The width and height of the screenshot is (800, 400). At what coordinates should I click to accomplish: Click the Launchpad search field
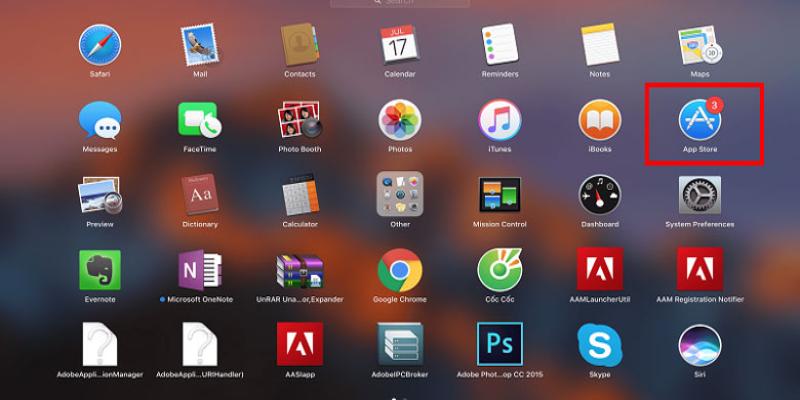coord(400,3)
